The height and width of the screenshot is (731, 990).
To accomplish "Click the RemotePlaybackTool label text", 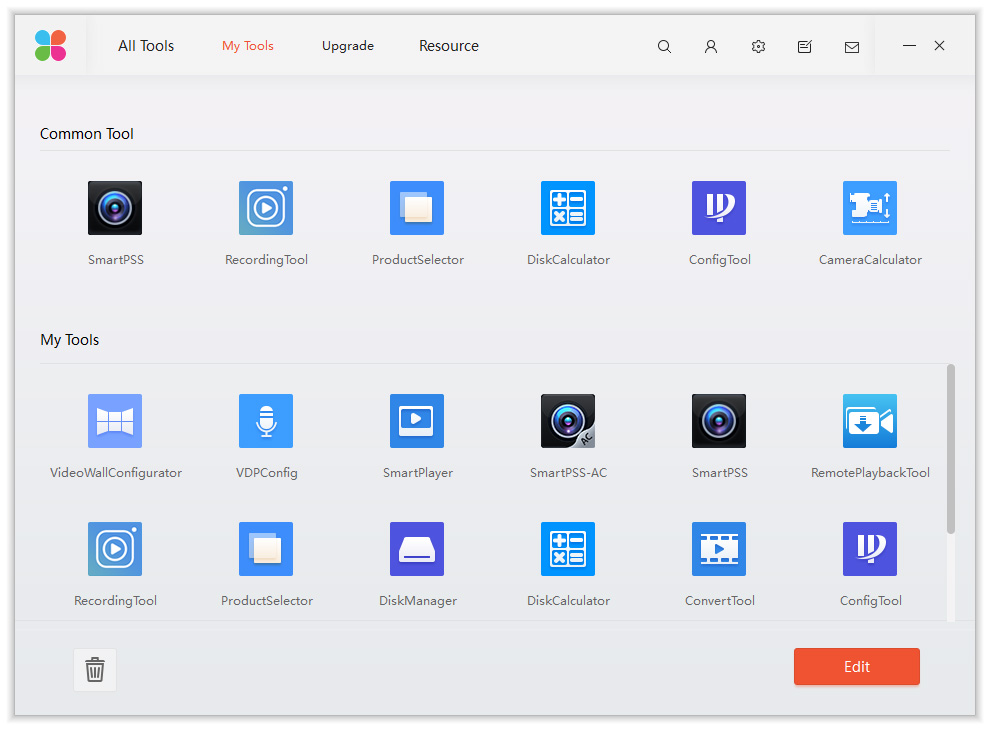I will click(x=870, y=473).
